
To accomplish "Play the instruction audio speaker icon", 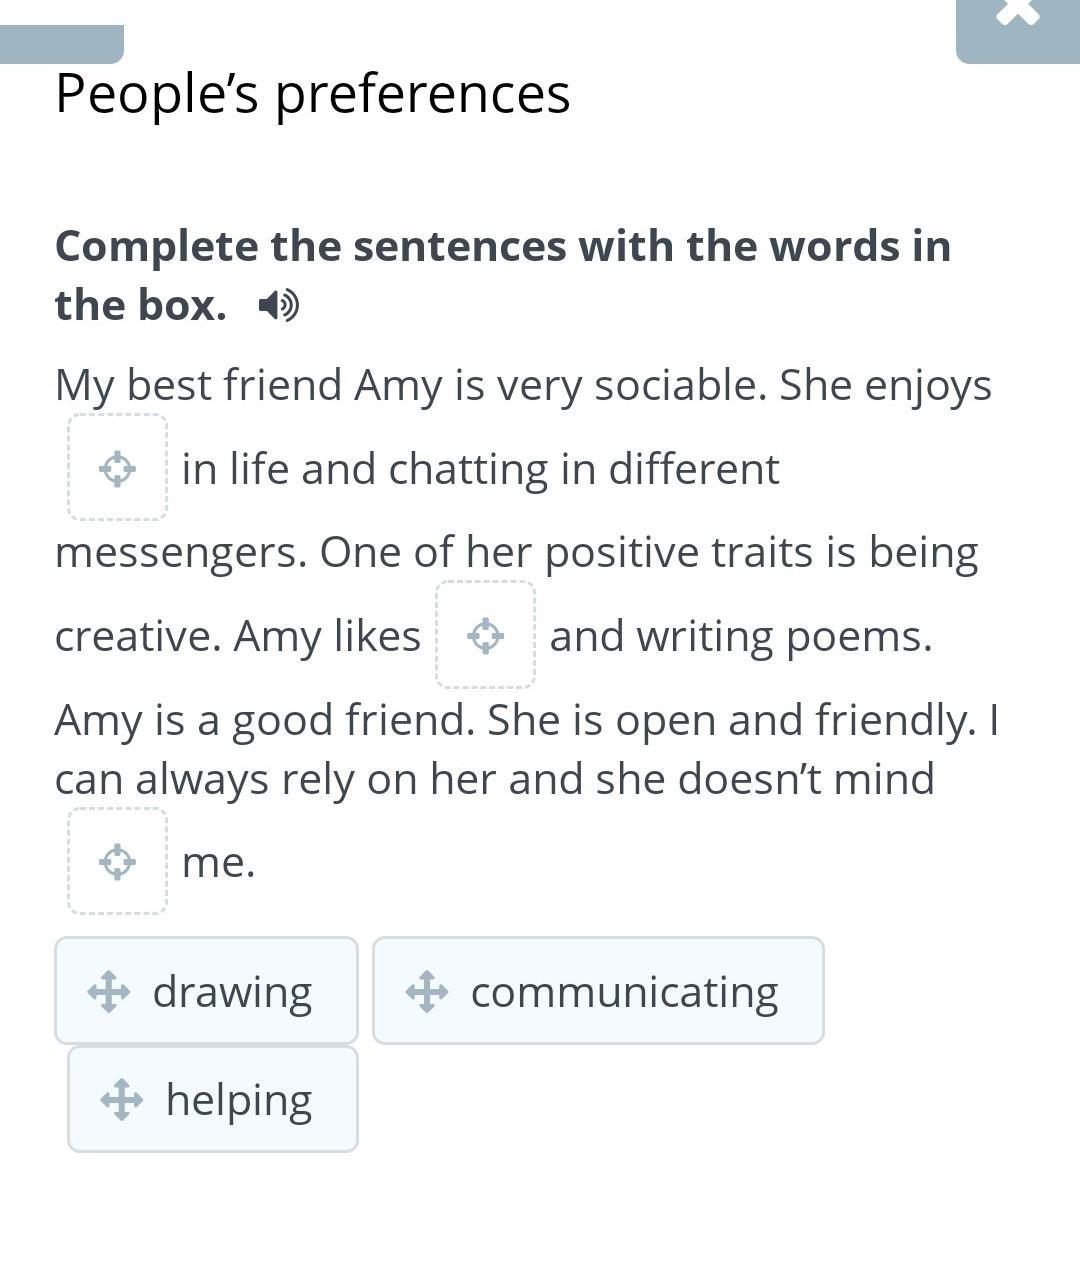I will click(x=278, y=305).
